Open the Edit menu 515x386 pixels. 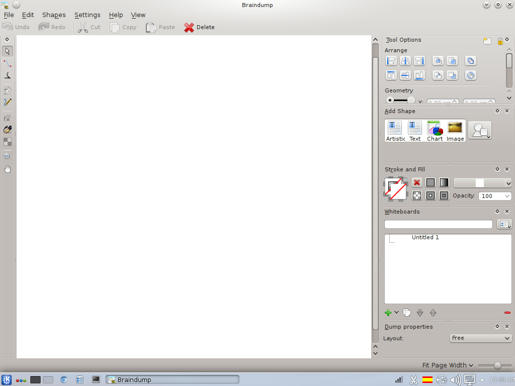28,15
